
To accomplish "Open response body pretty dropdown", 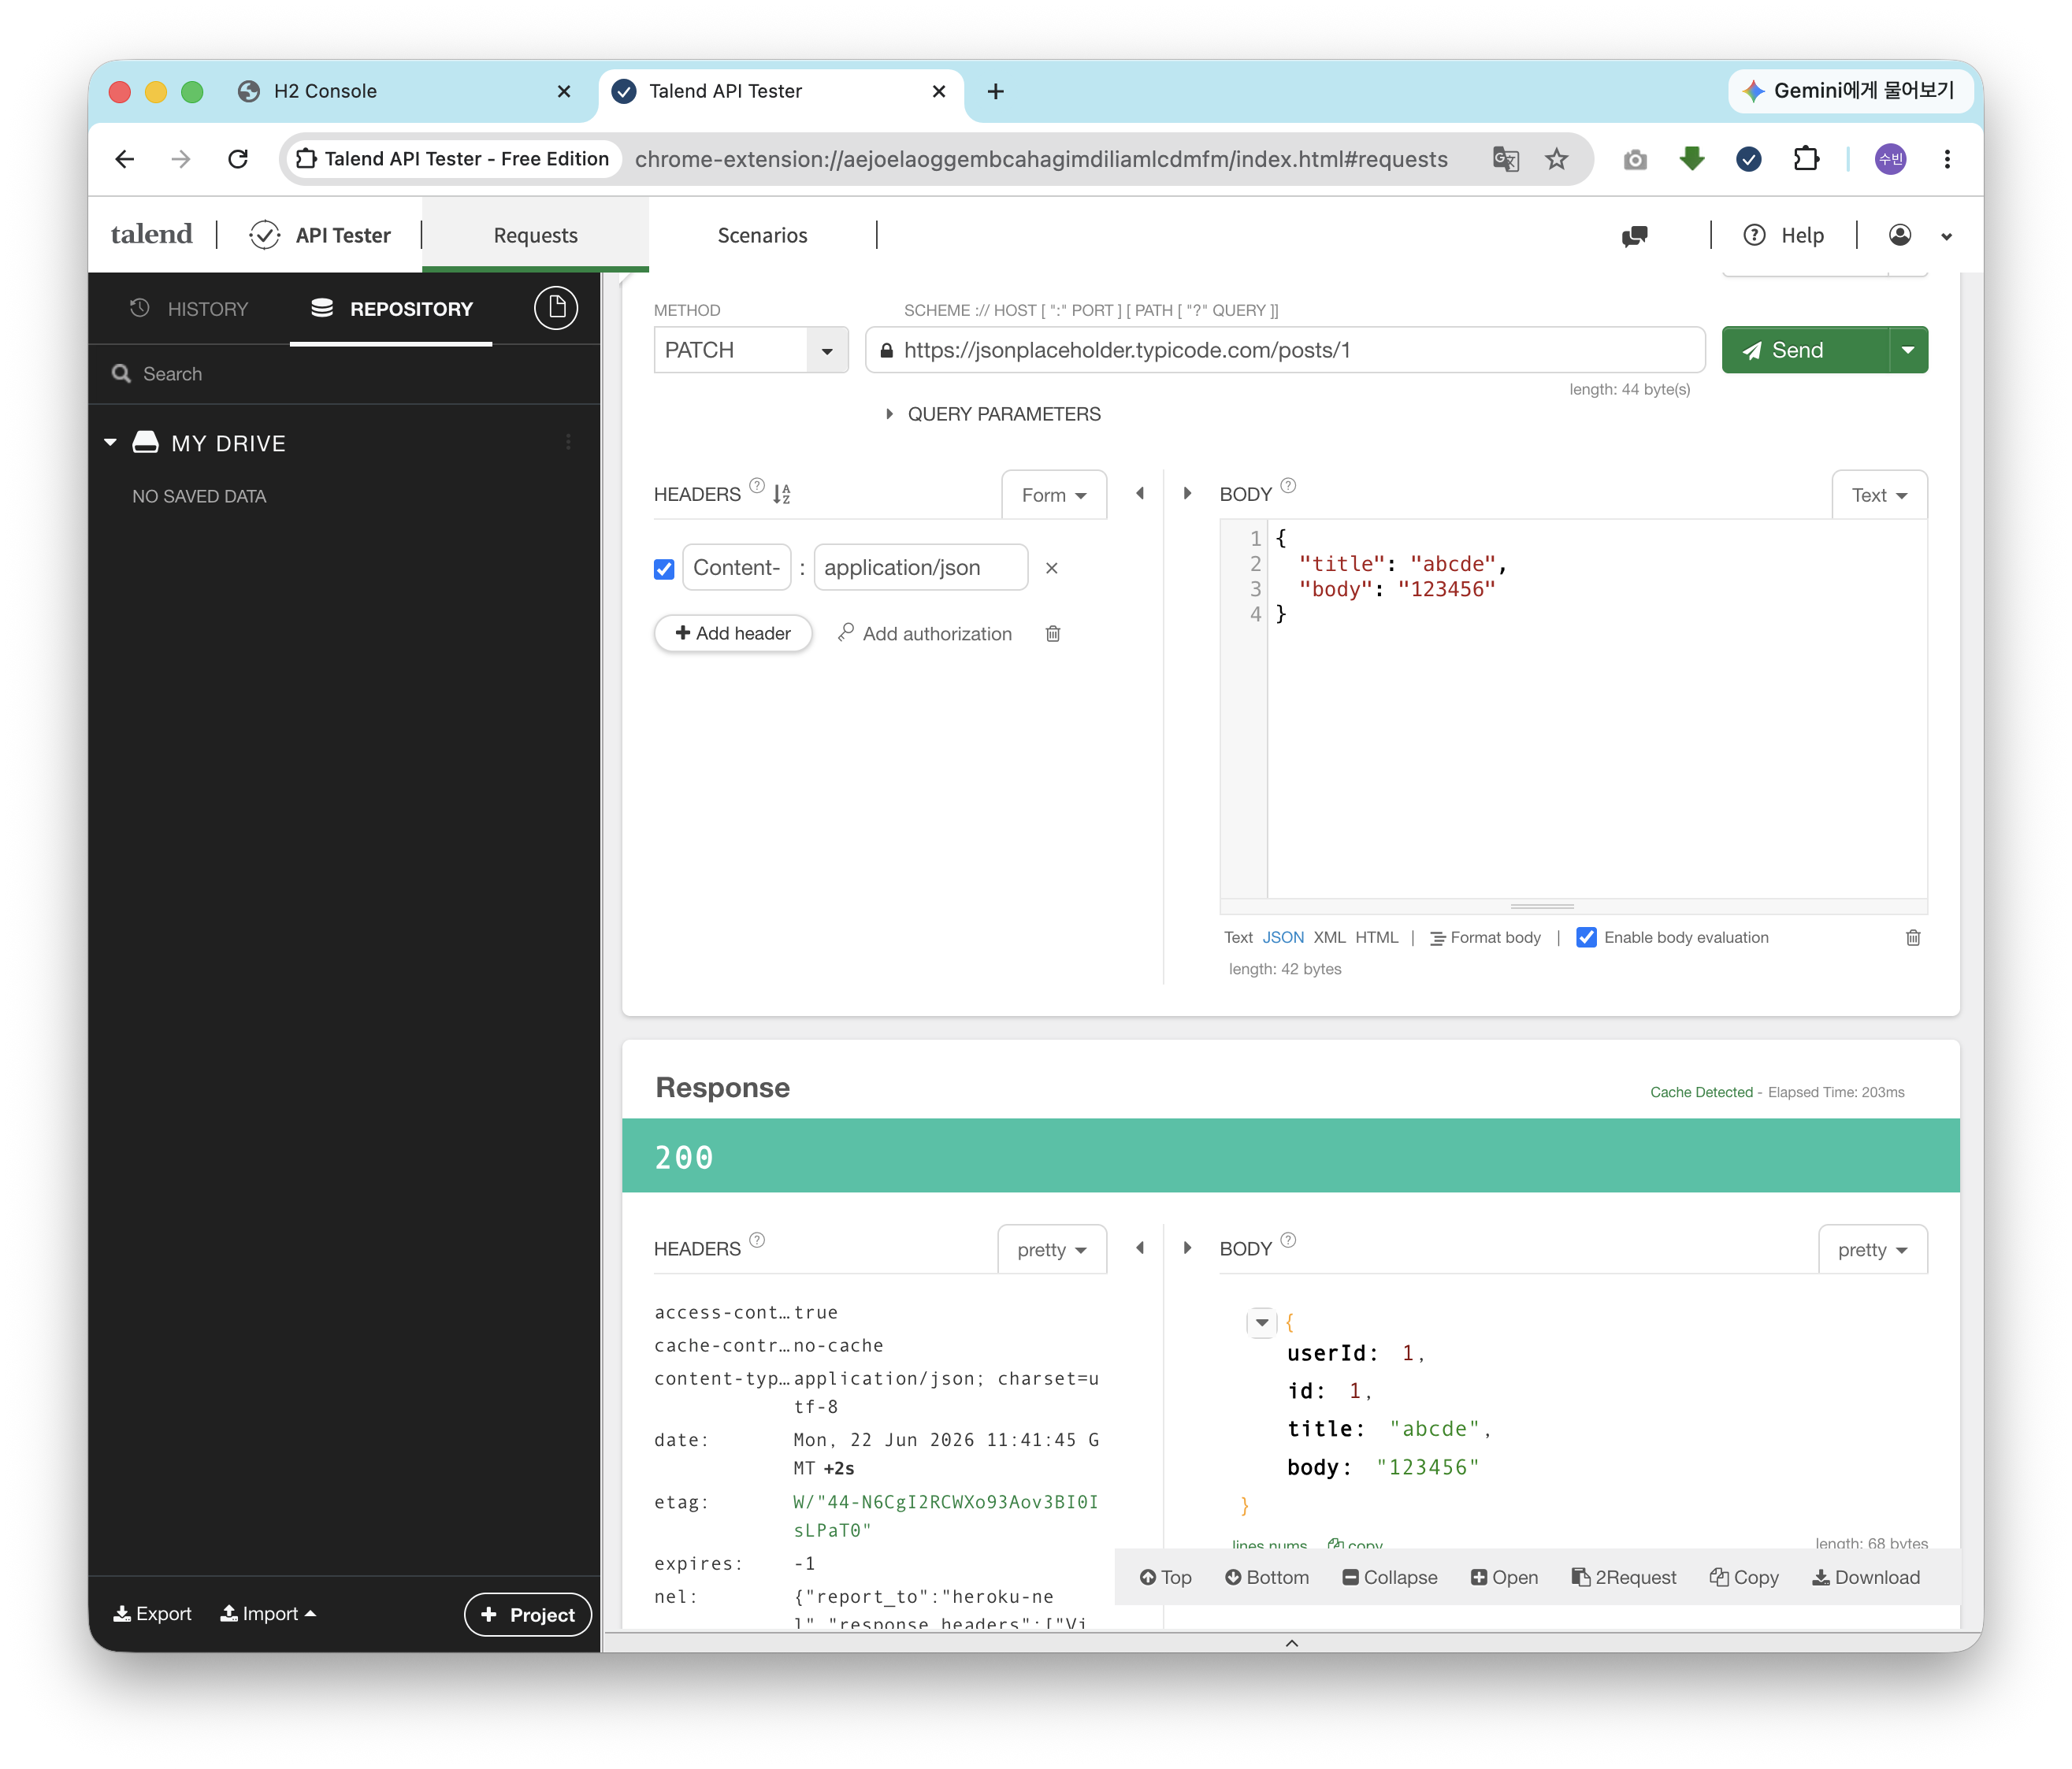I will [1873, 1250].
